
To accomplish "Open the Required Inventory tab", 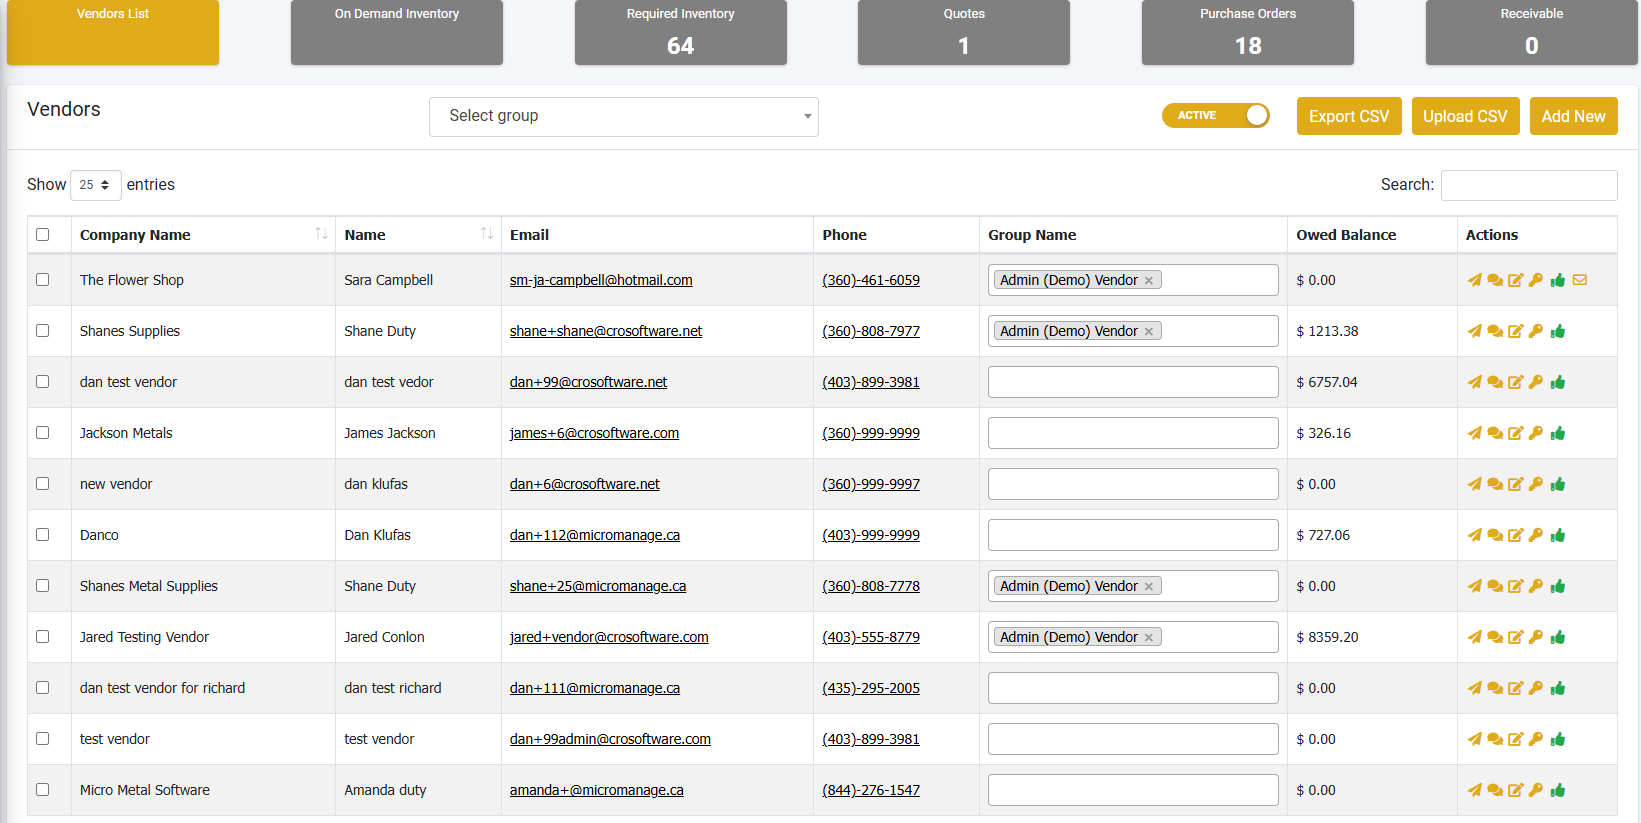I will 680,32.
